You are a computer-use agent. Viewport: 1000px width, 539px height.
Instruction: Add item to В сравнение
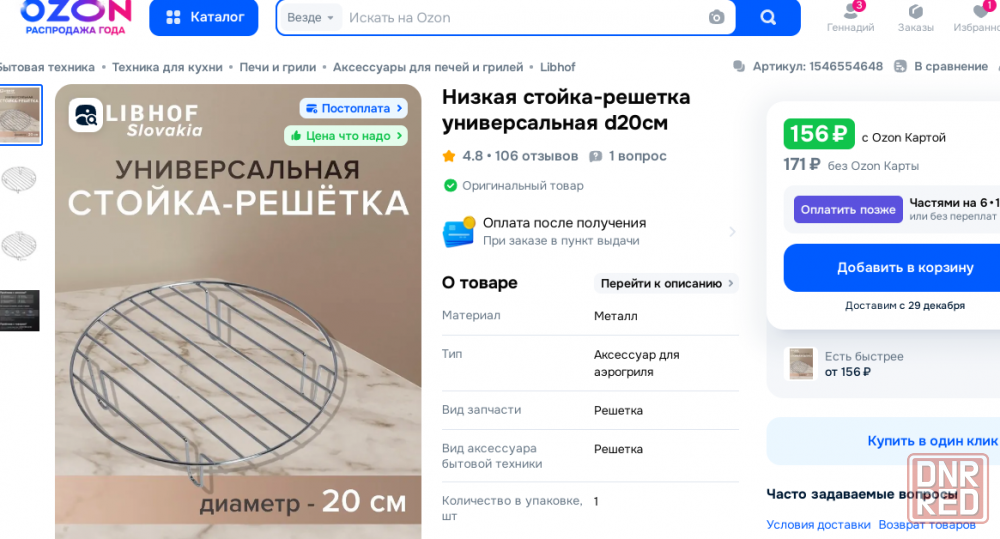[941, 66]
